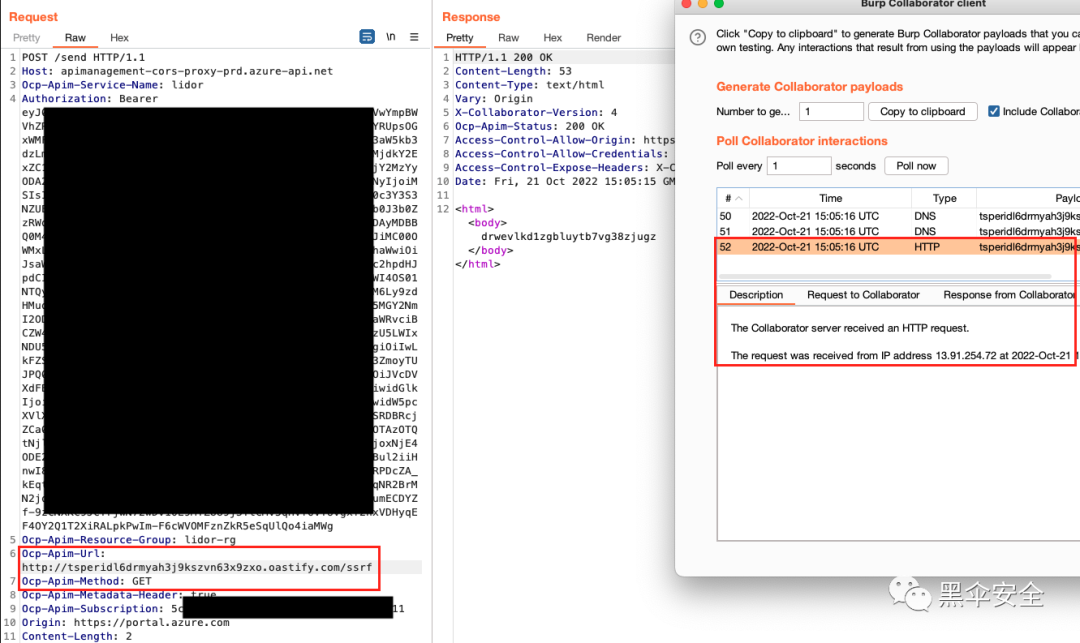Click the 'POST /send HTTP/1.1' request line
This screenshot has height=643, width=1080.
[x=83, y=57]
